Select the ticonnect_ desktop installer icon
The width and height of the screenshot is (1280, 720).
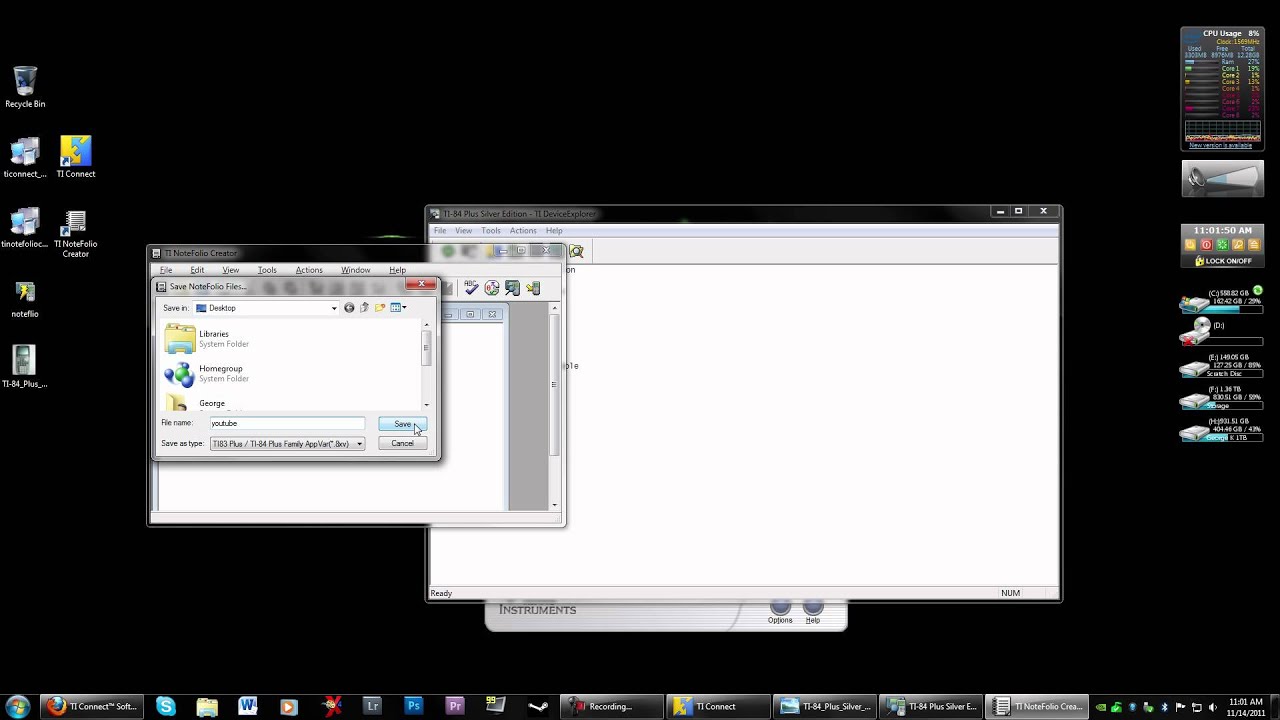point(25,157)
